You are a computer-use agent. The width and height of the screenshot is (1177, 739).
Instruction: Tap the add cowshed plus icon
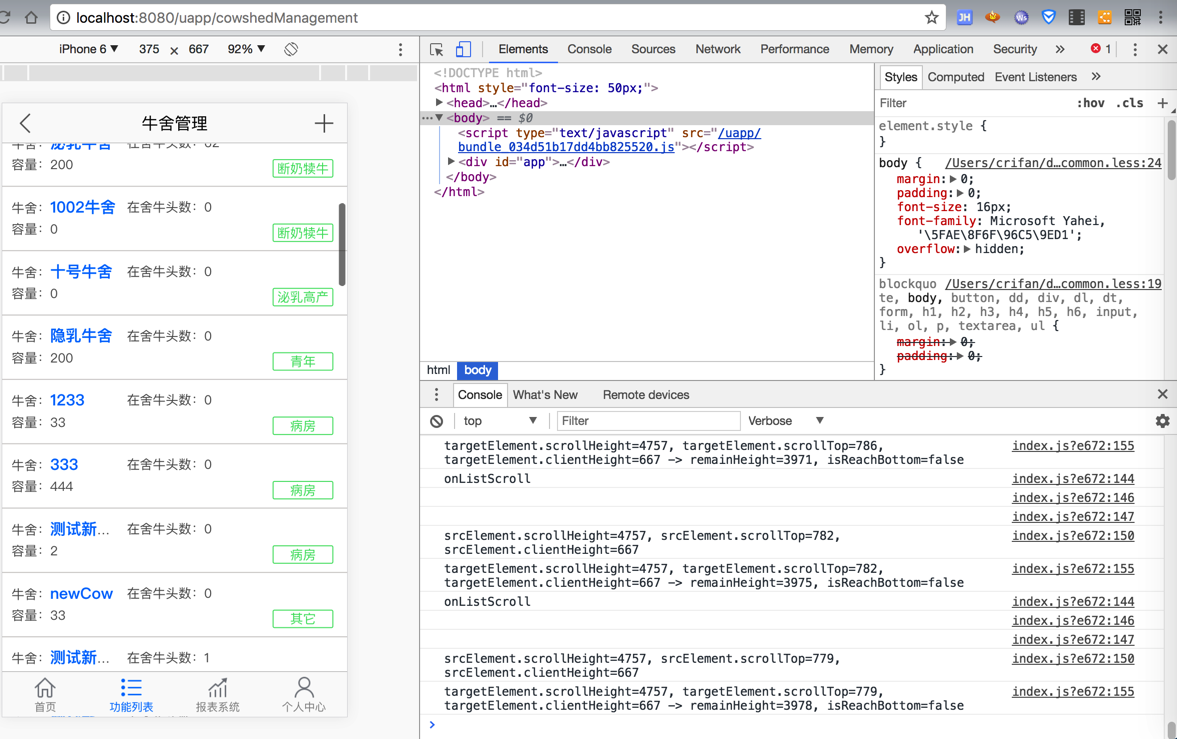click(x=323, y=123)
